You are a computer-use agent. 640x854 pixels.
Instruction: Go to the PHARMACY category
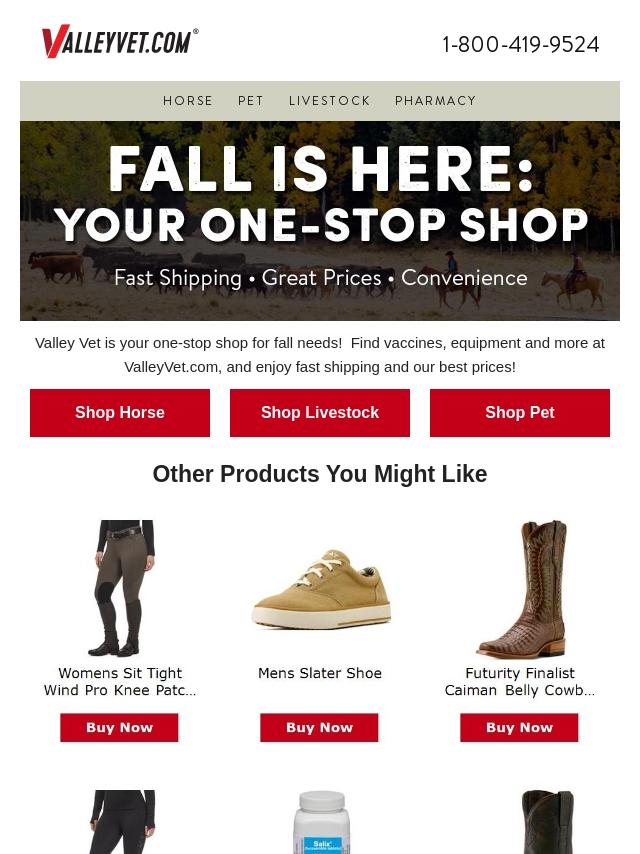pos(435,101)
